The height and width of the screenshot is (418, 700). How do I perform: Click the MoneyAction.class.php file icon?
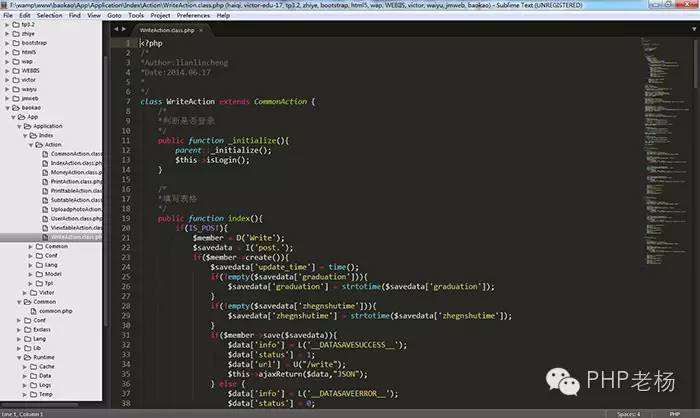[45, 172]
